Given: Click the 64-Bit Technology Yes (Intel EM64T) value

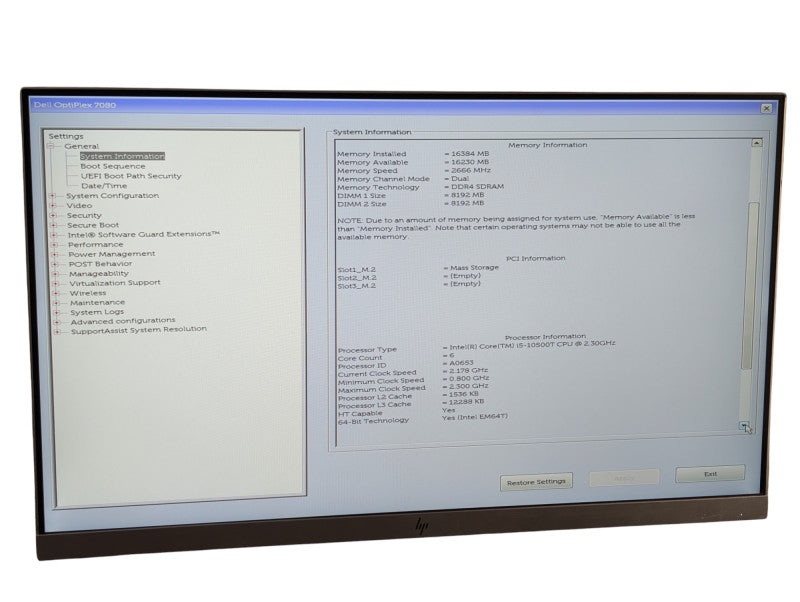Looking at the screenshot, I should [475, 417].
